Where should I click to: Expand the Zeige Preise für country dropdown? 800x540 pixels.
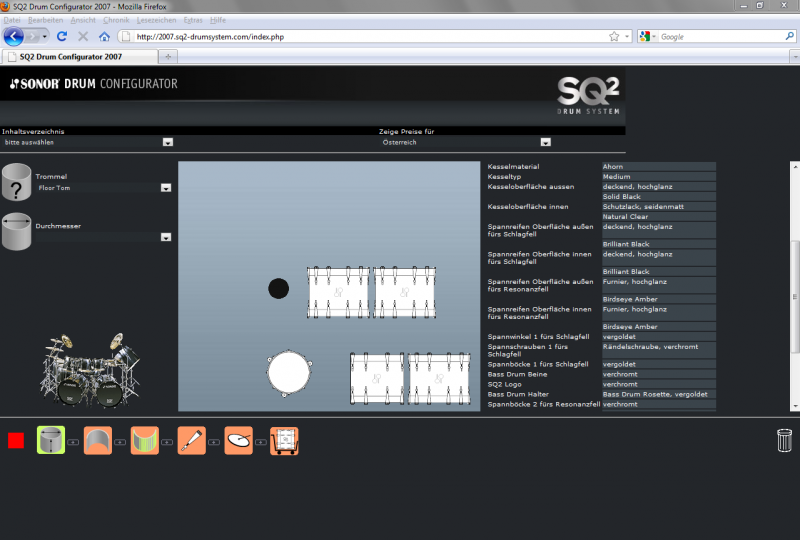point(546,142)
